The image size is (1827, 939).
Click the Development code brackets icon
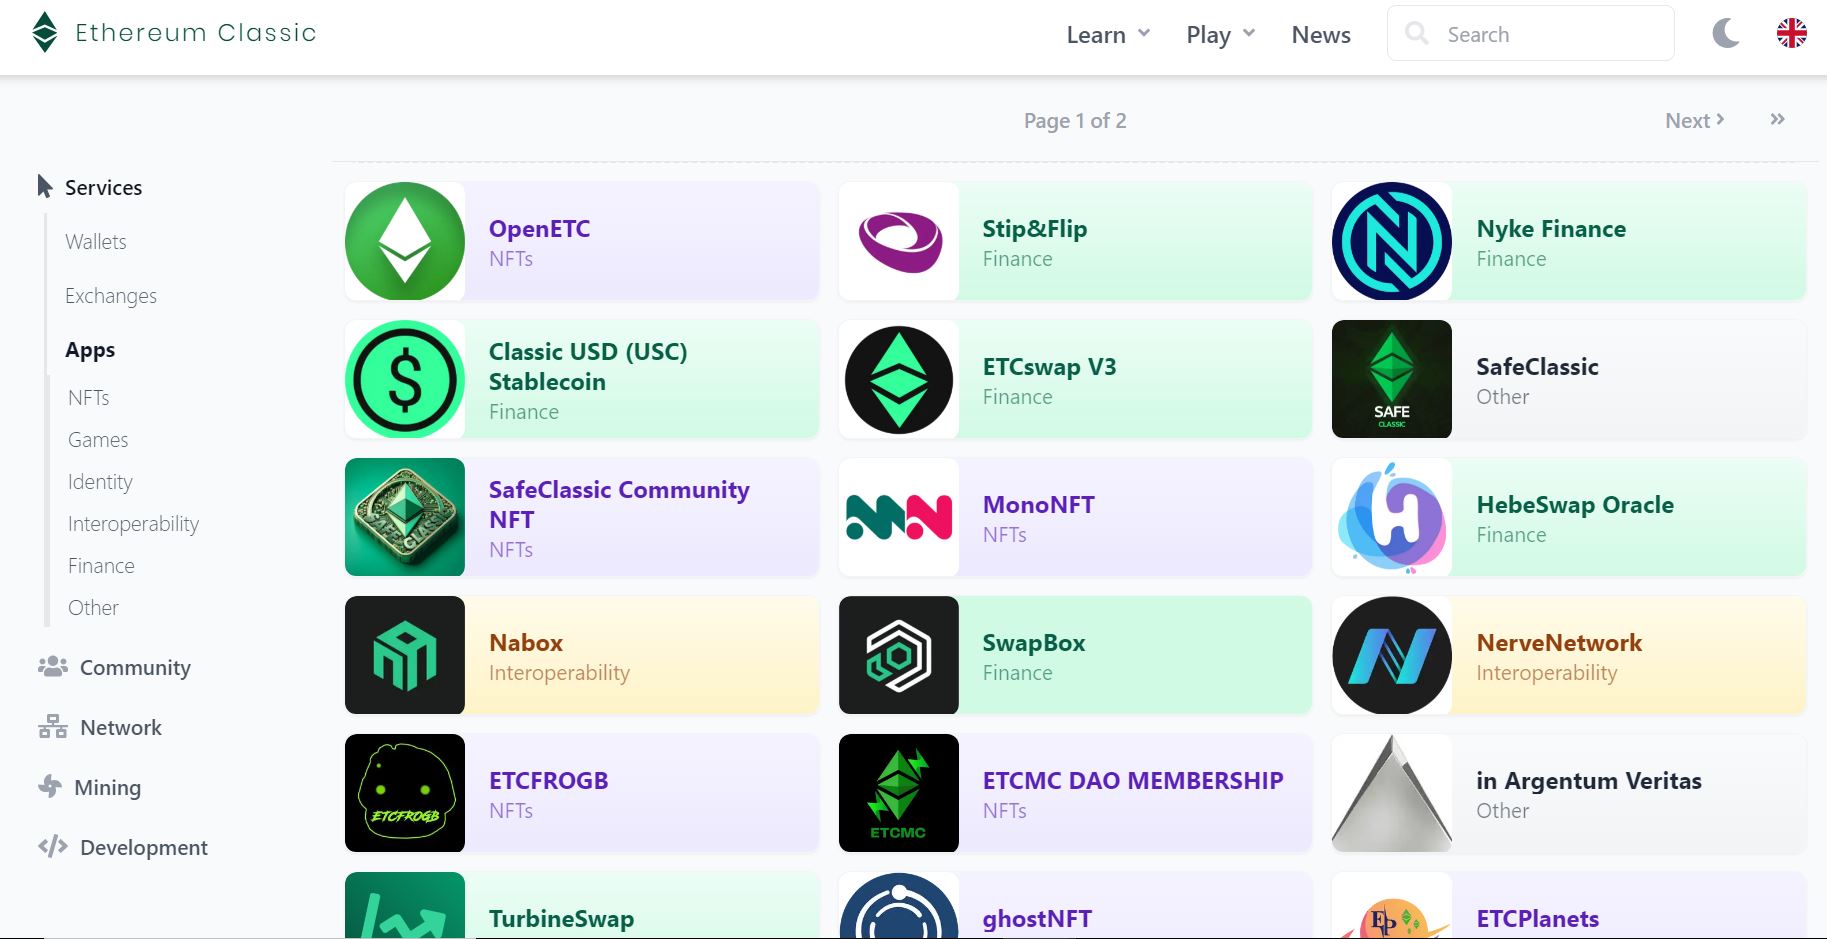pyautogui.click(x=52, y=846)
